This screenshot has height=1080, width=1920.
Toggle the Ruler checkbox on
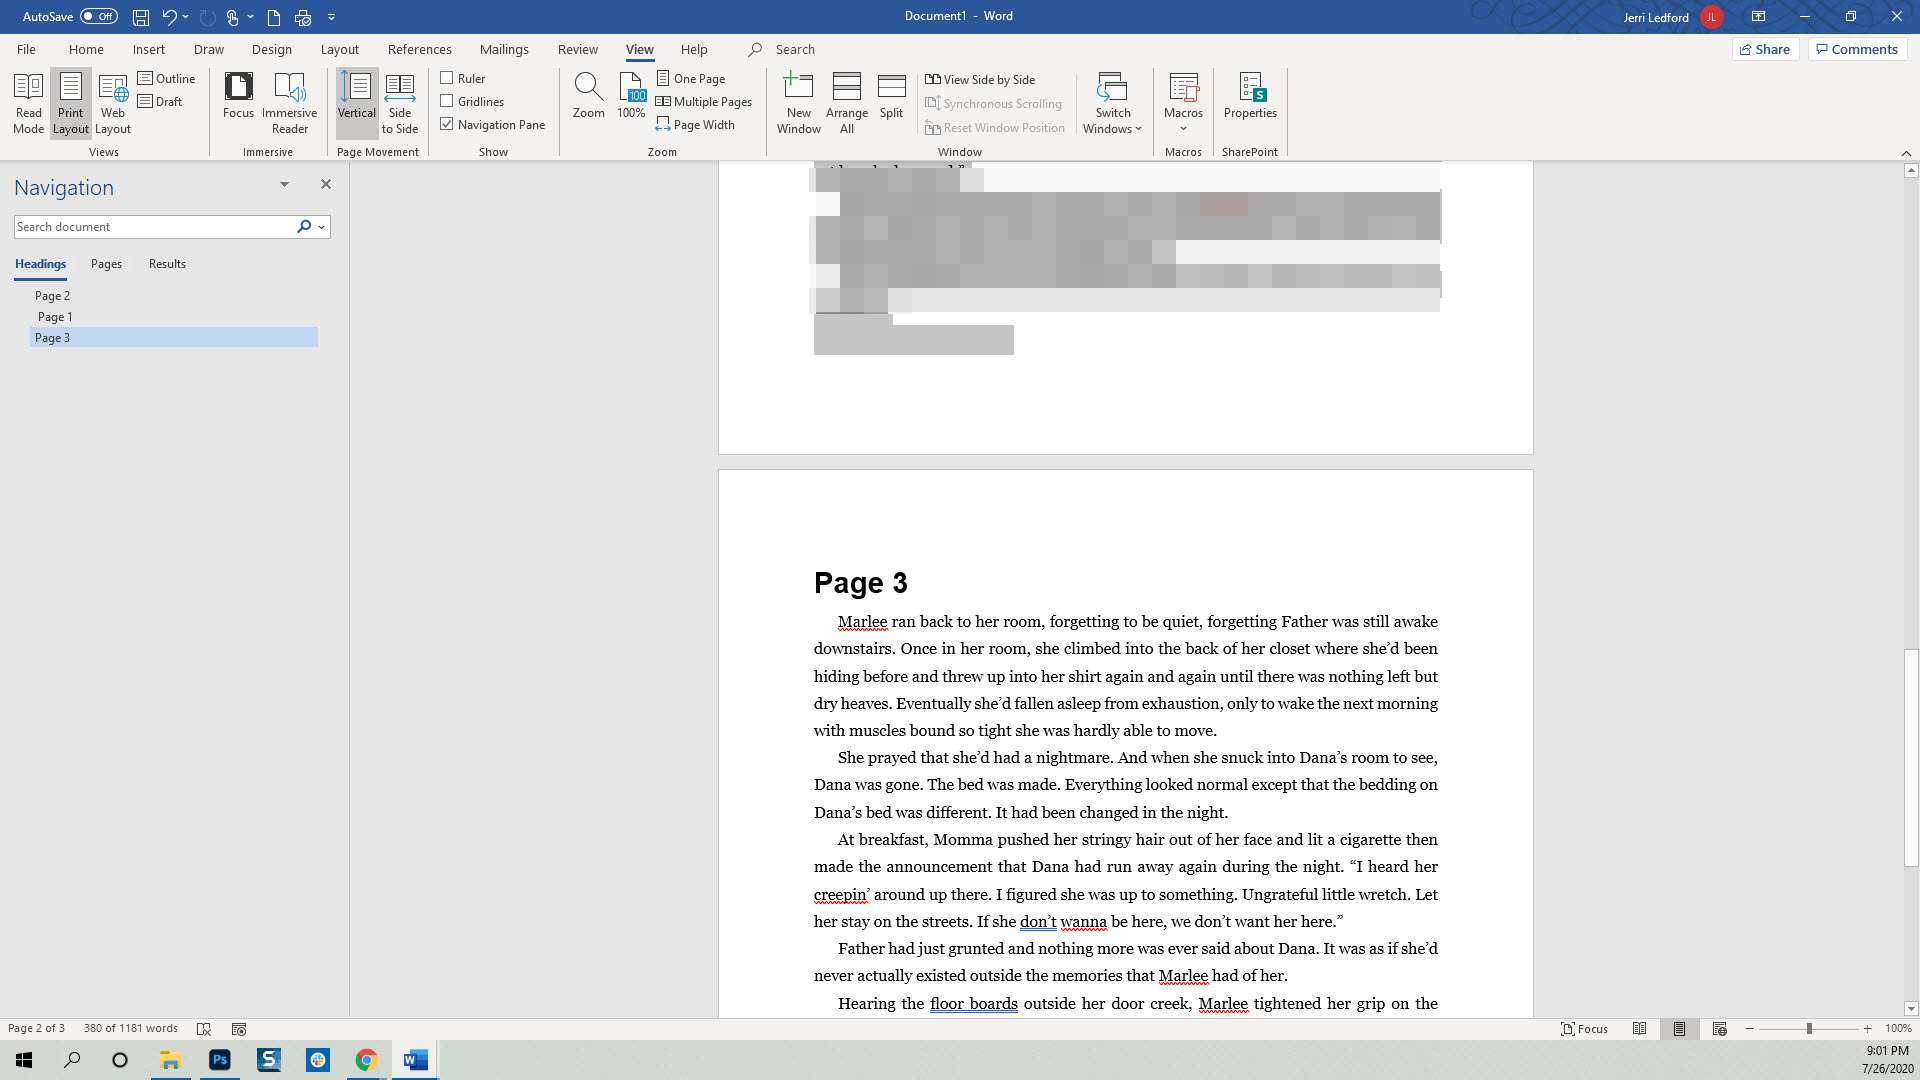coord(447,78)
